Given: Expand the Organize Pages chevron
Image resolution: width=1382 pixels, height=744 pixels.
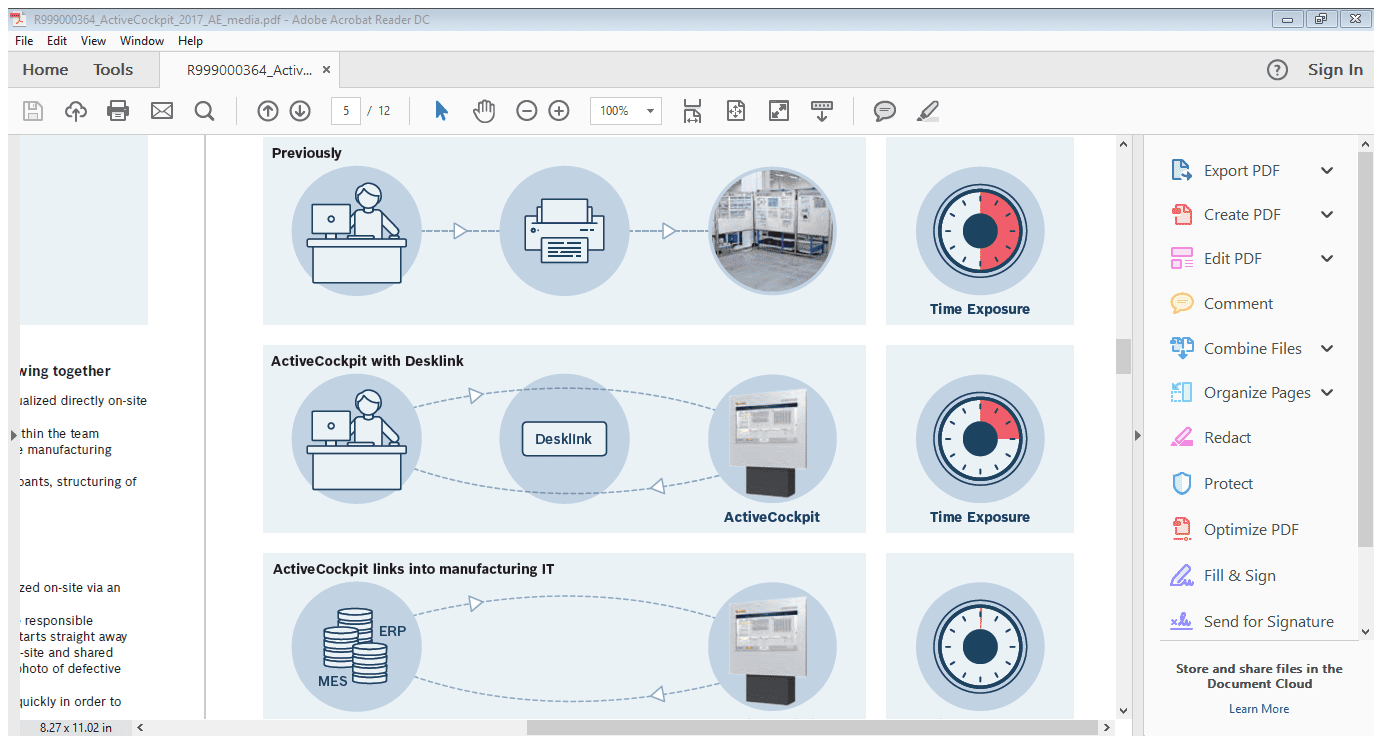Looking at the screenshot, I should point(1327,392).
